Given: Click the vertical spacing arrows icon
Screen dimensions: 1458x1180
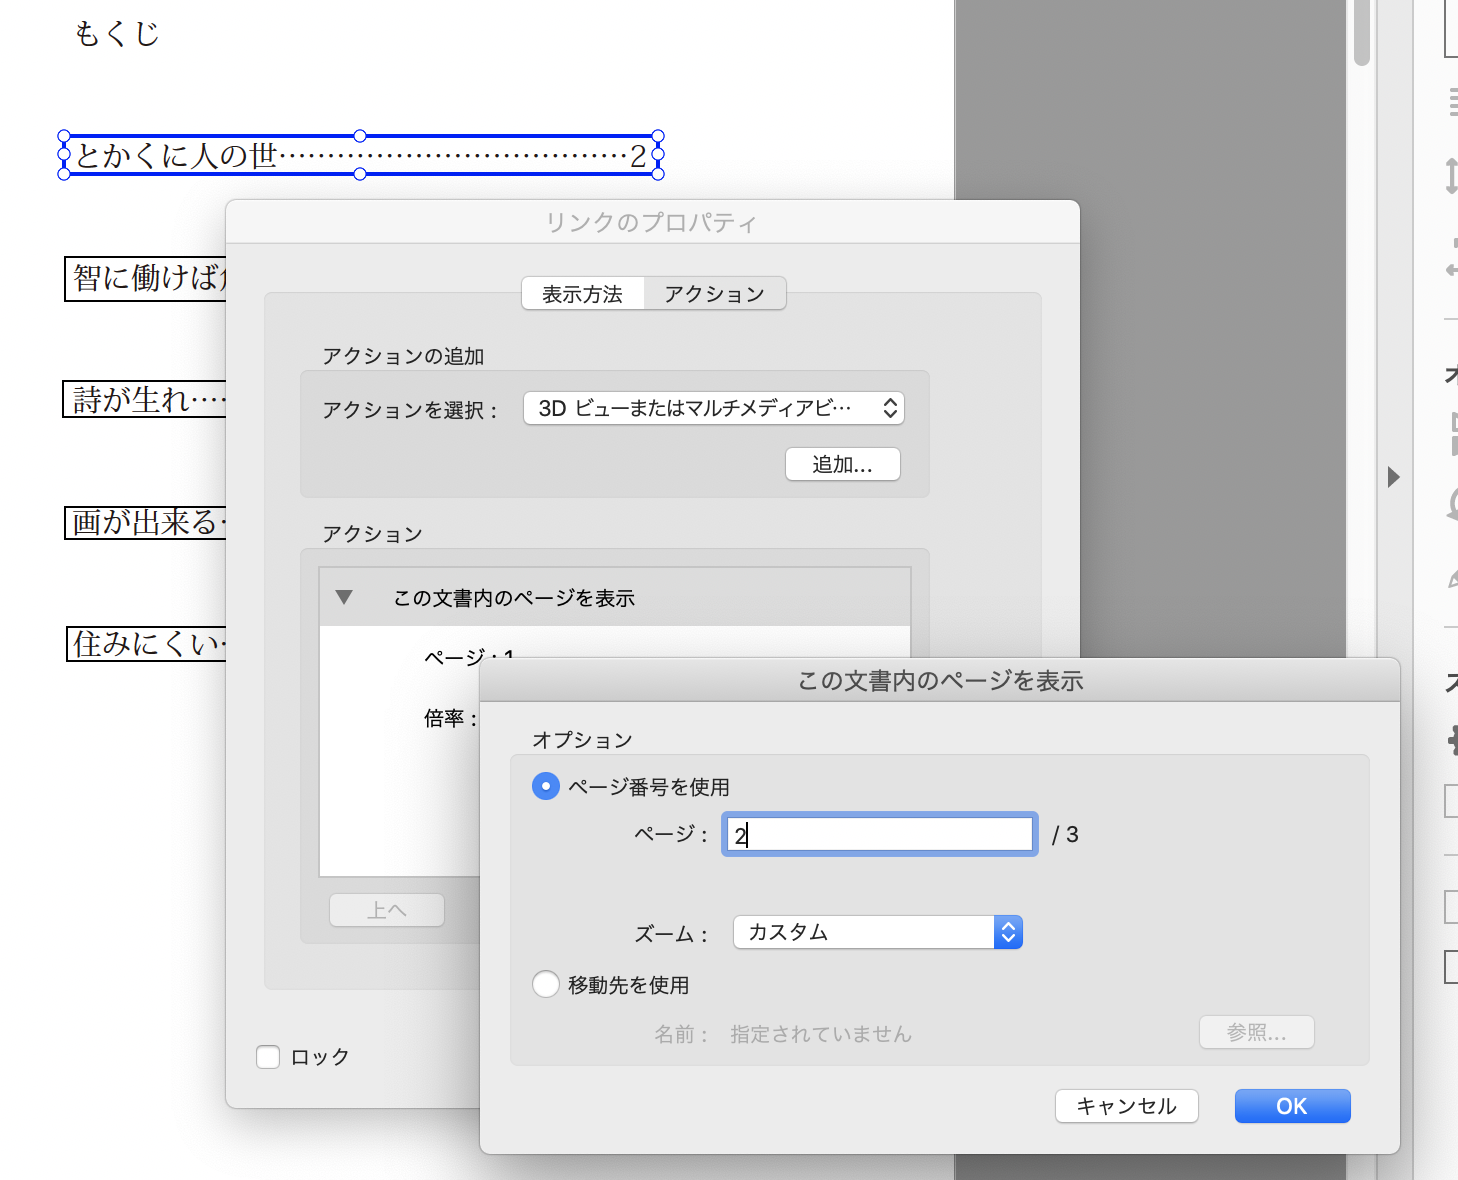Looking at the screenshot, I should [x=1451, y=175].
